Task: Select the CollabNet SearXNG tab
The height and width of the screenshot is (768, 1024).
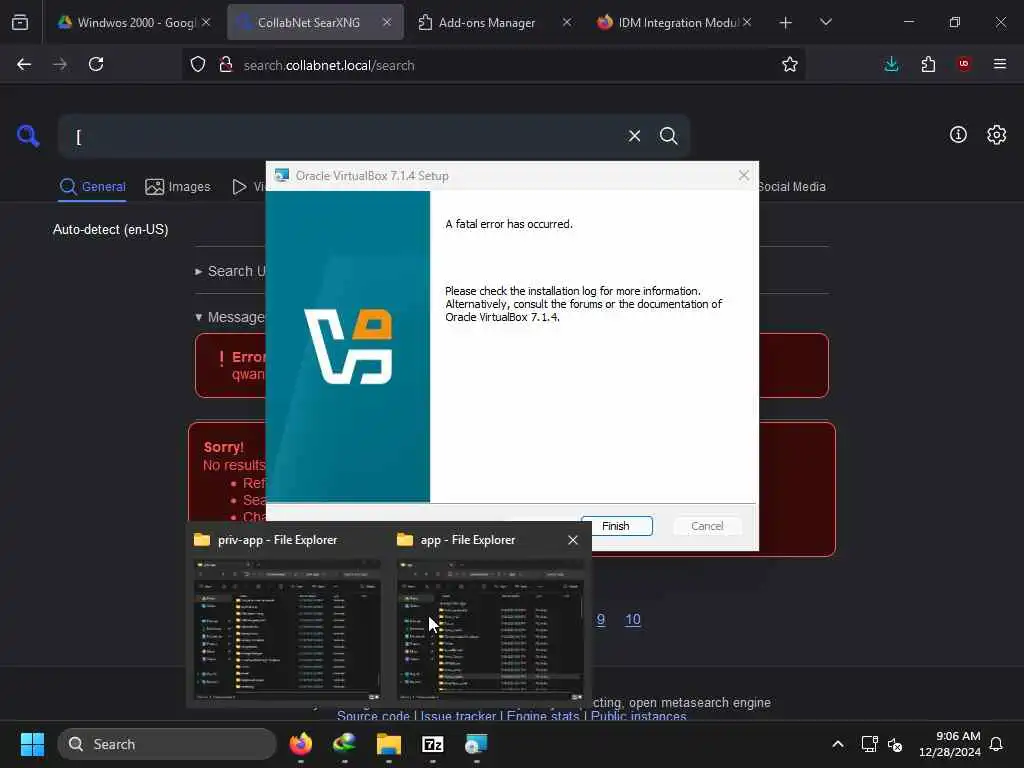Action: [x=315, y=22]
